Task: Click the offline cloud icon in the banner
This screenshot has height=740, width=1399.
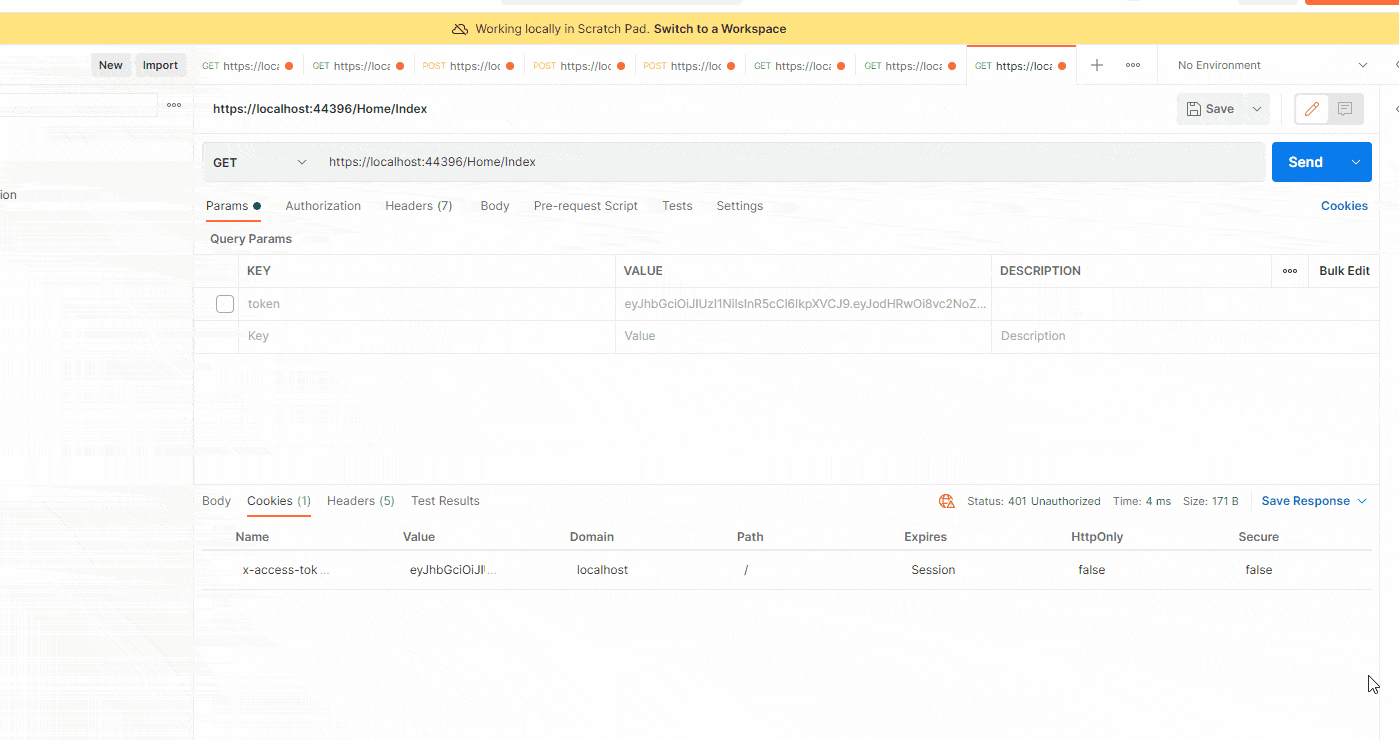Action: point(460,29)
